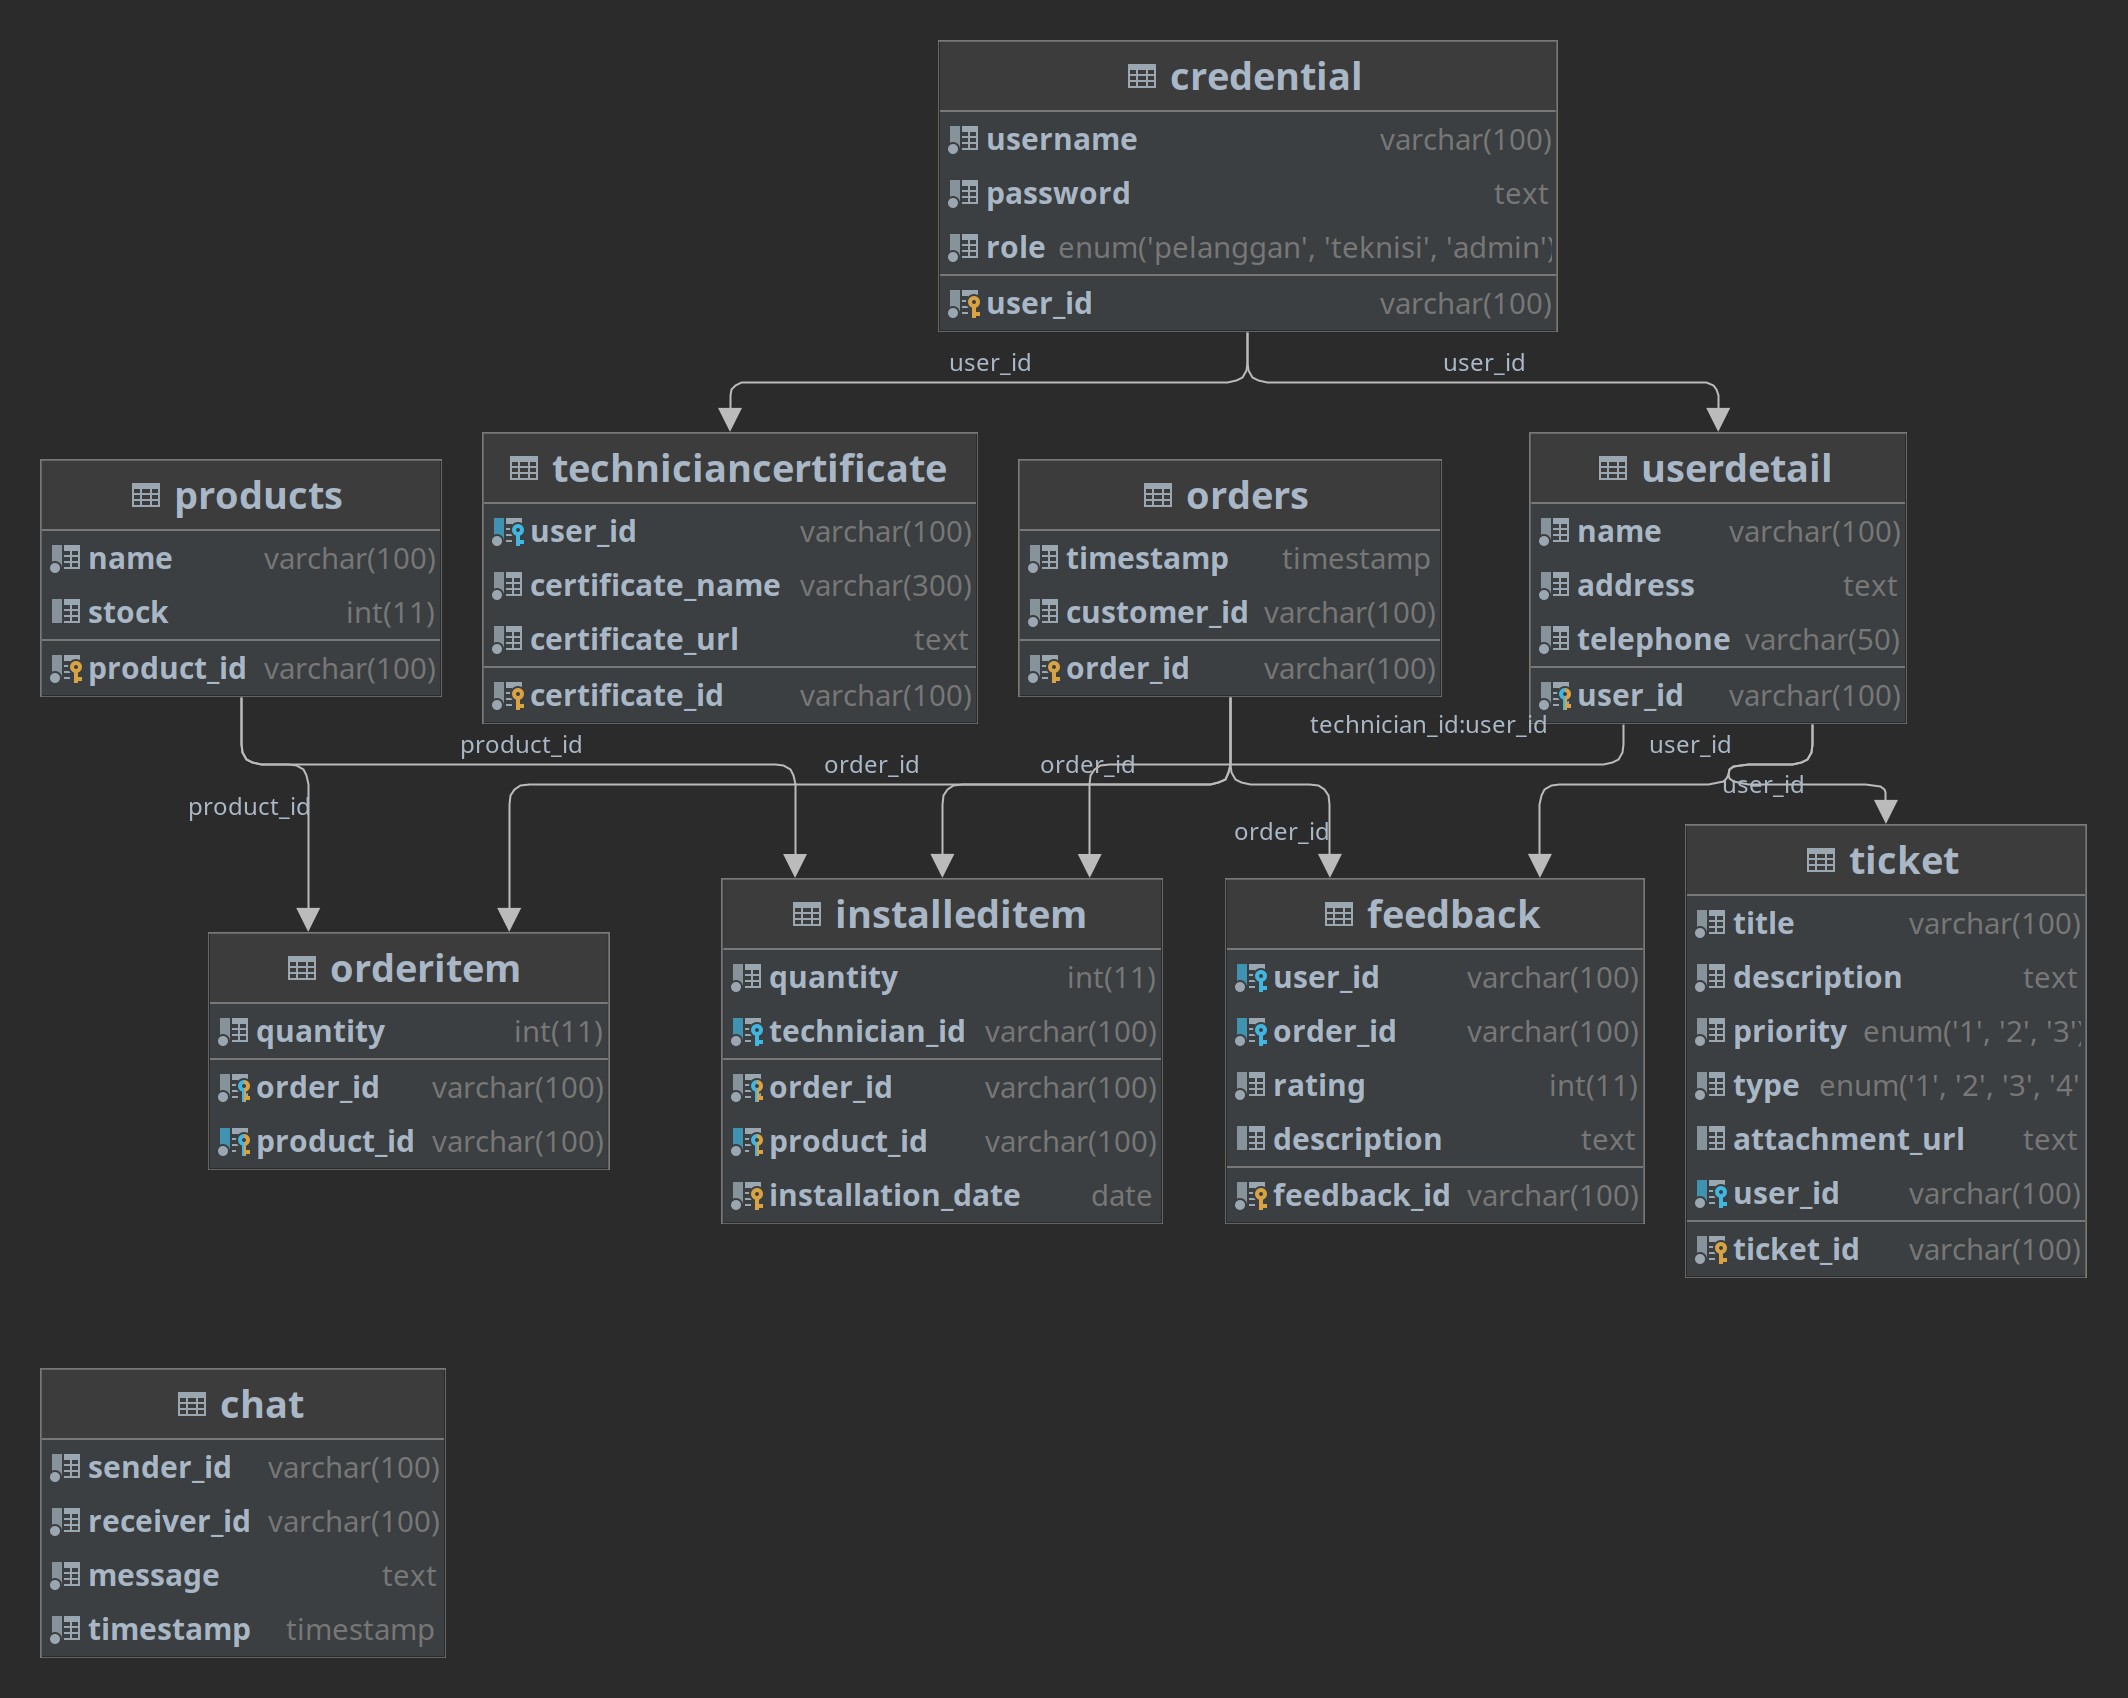Click the column icon beside password
This screenshot has height=1698, width=2128.
point(963,194)
